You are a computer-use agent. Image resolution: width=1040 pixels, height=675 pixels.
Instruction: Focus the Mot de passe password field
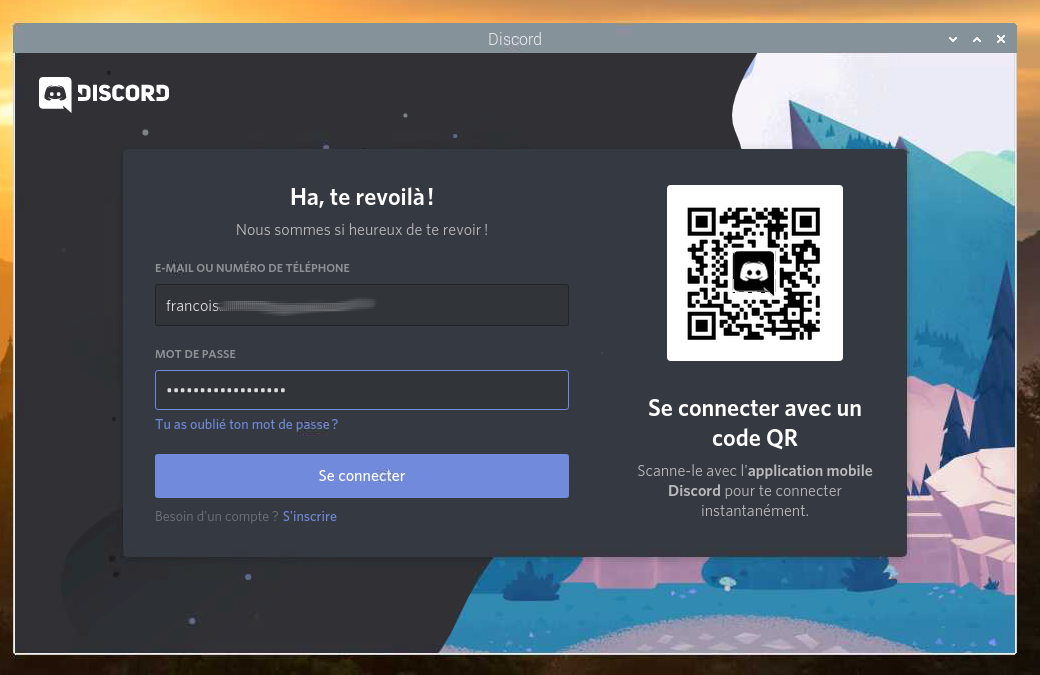point(361,390)
